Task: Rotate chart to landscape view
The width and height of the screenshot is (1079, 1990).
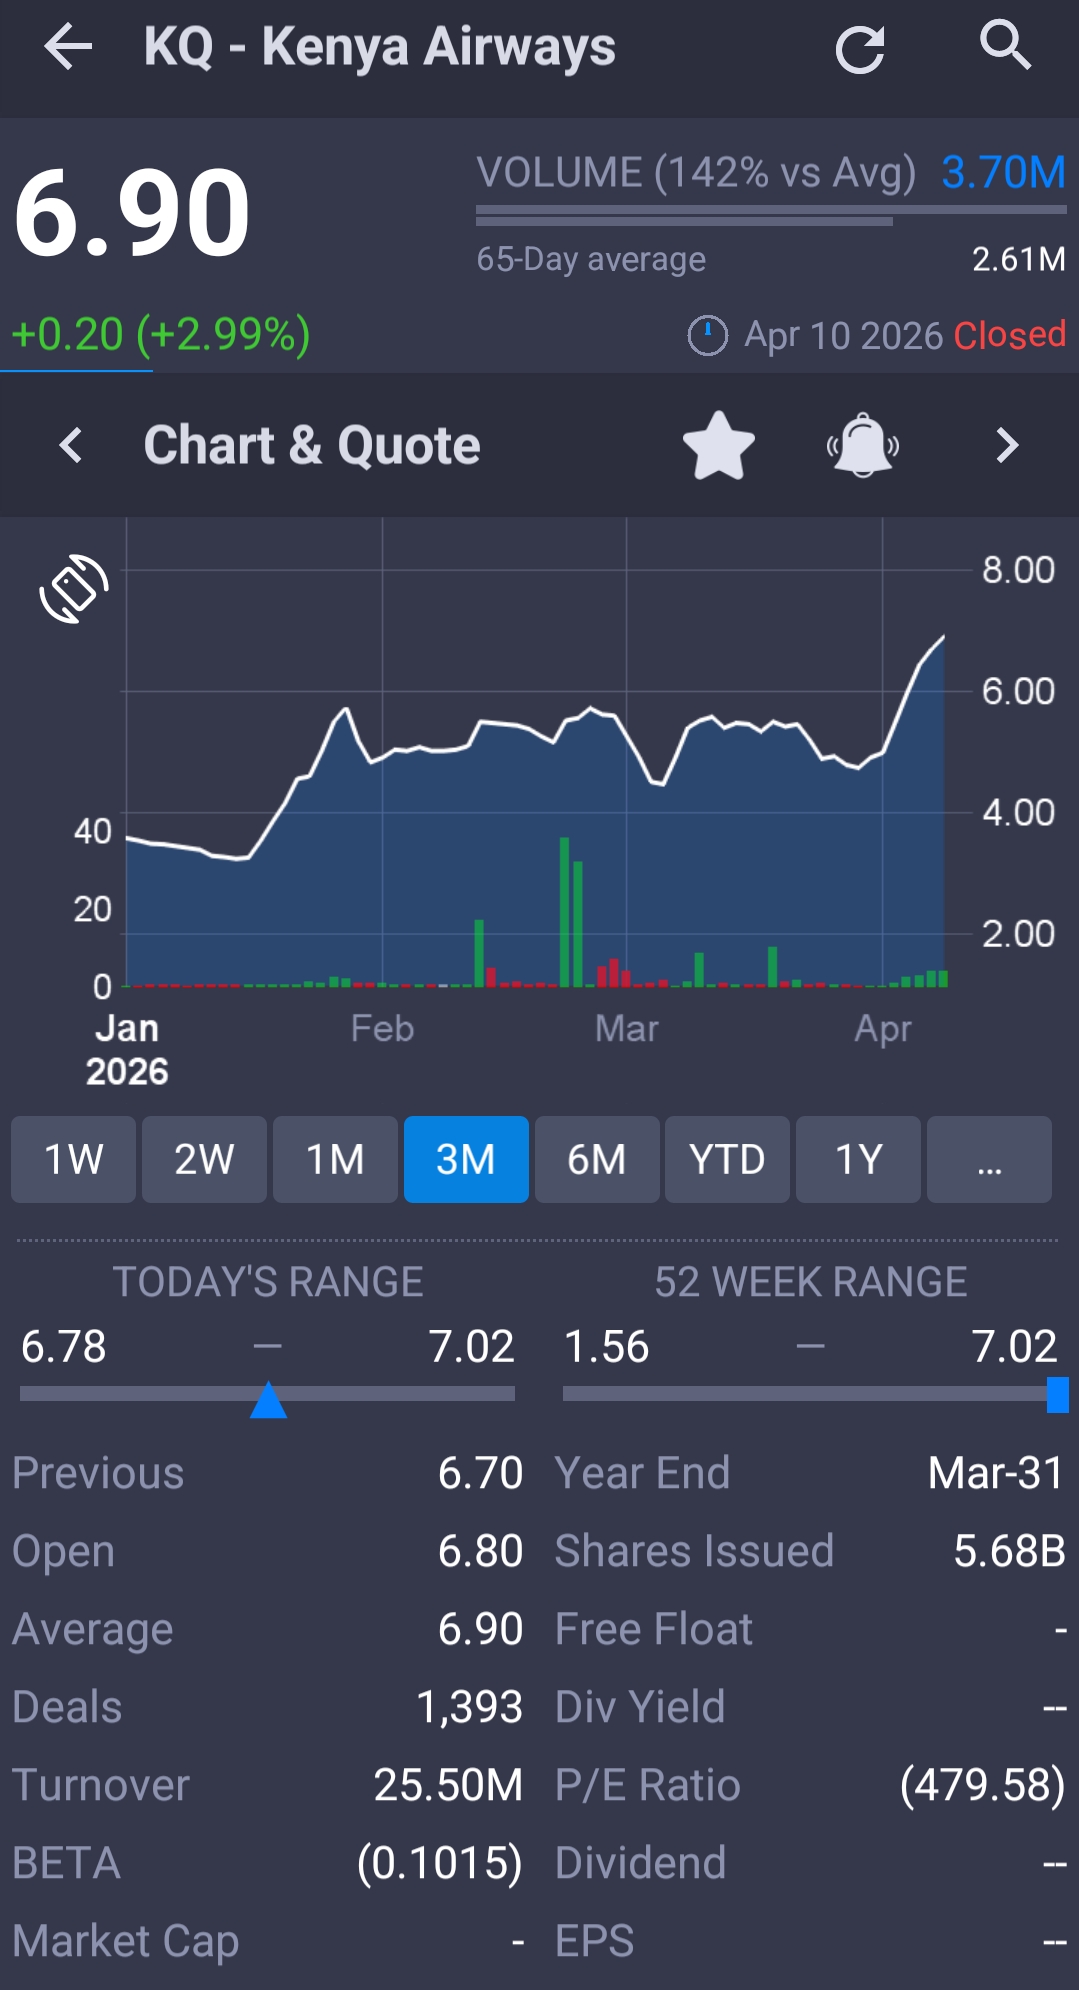Action: (x=73, y=588)
